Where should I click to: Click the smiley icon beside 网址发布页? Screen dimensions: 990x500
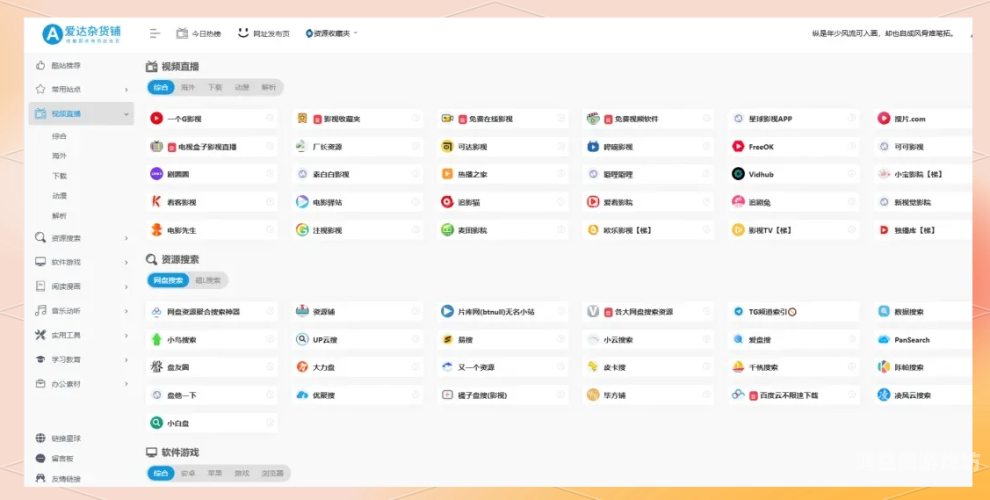243,33
